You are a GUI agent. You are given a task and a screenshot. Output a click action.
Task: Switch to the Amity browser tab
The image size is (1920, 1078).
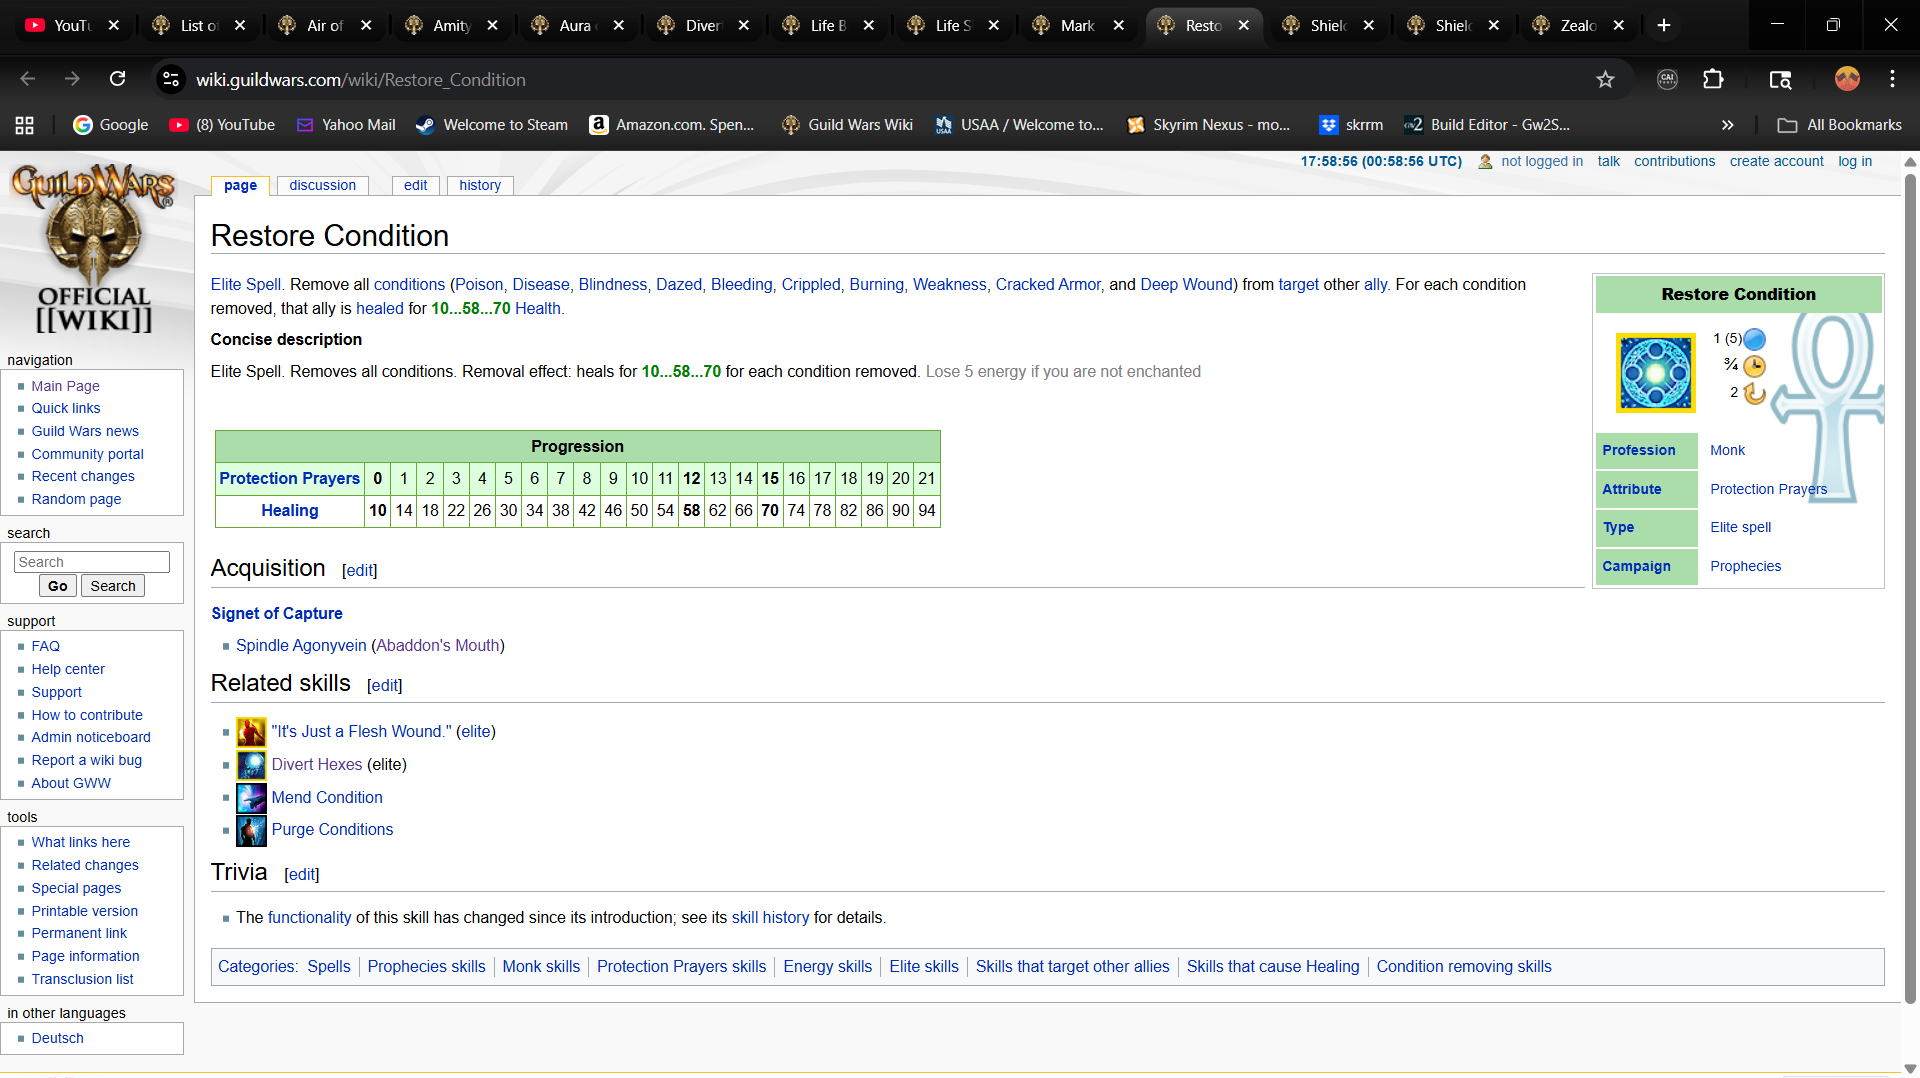coord(451,25)
